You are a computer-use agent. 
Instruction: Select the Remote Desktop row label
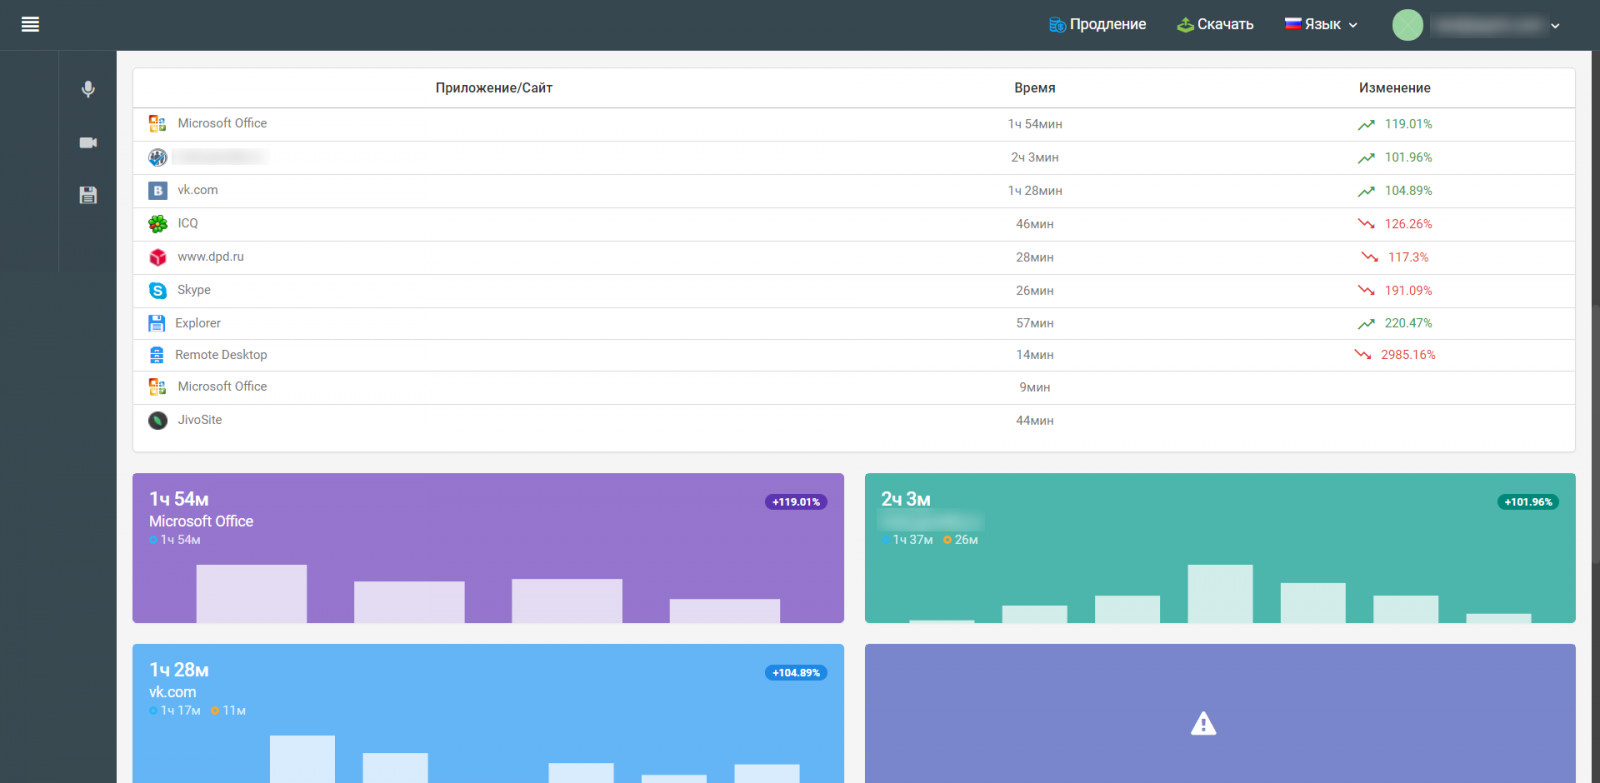[x=221, y=355]
